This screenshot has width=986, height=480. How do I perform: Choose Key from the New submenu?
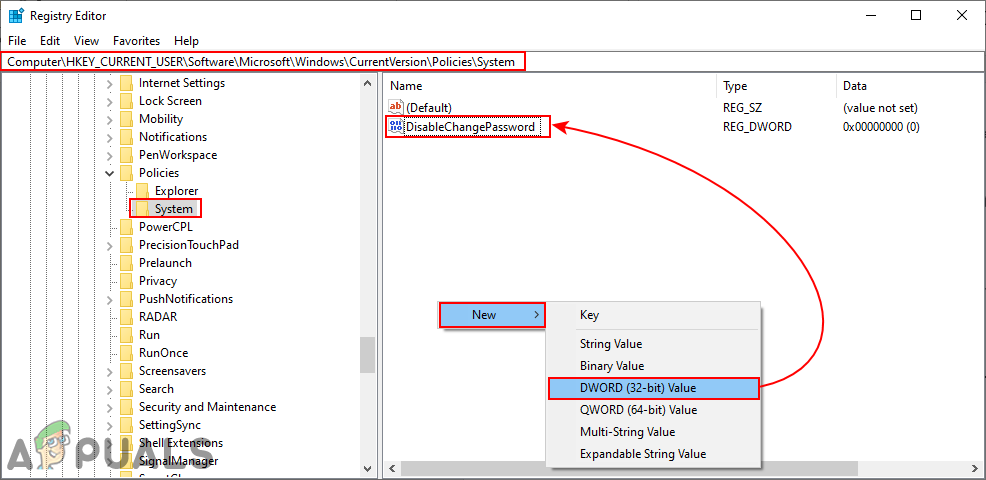(653, 315)
